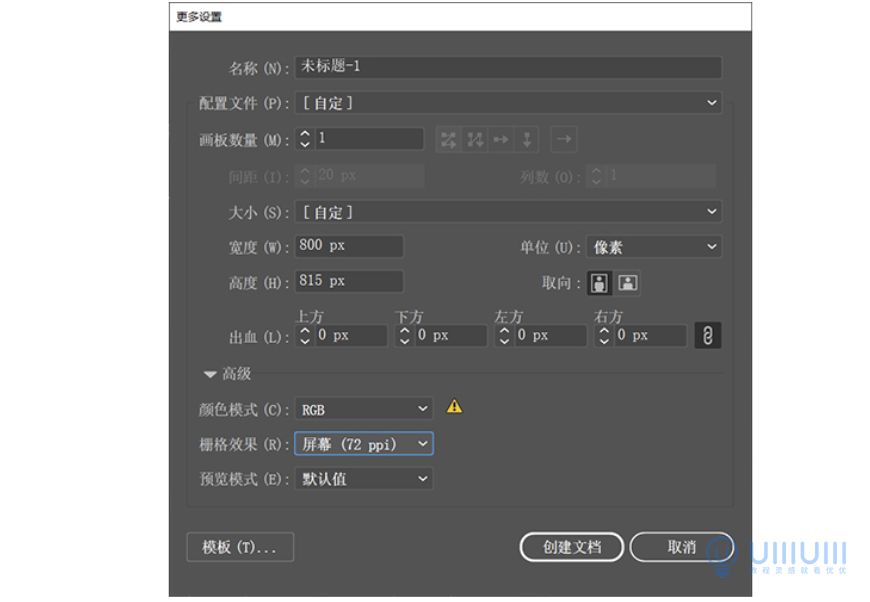Toggle the bleed values link chain
Viewport: 870px width, 602px height.
tap(710, 334)
